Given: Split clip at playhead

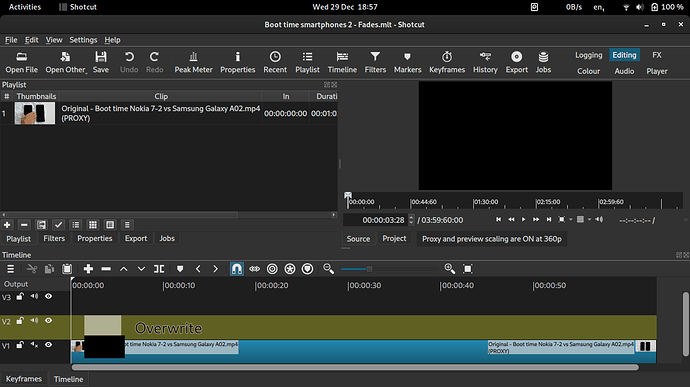Looking at the screenshot, I should click(159, 269).
